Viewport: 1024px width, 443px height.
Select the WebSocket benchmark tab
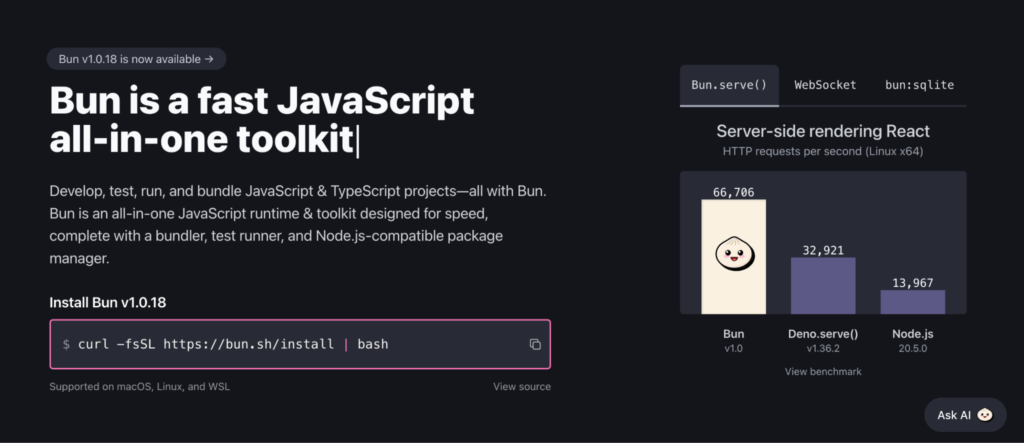tap(825, 85)
